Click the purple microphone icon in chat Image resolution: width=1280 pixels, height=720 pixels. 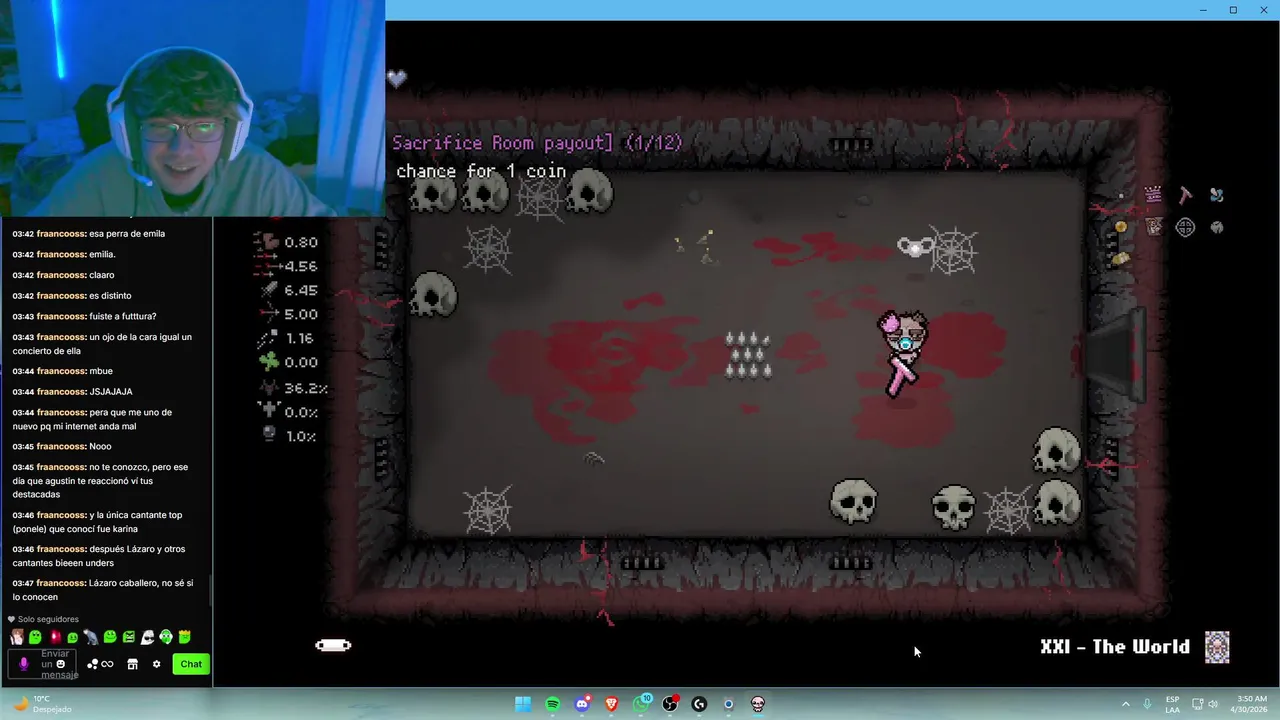24,664
